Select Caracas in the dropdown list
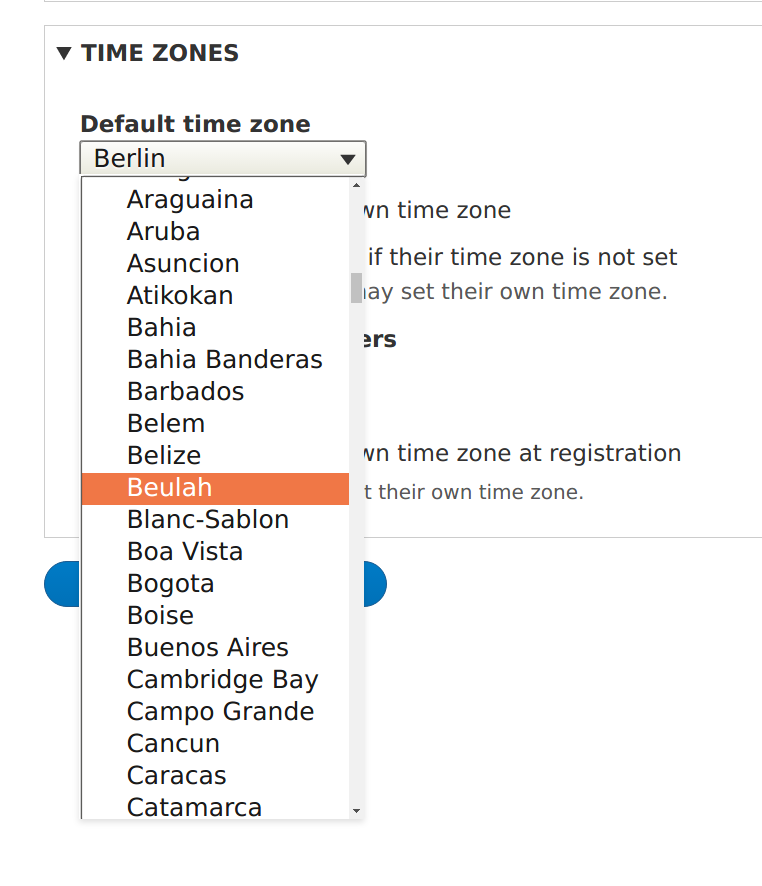The width and height of the screenshot is (762, 886). (176, 775)
